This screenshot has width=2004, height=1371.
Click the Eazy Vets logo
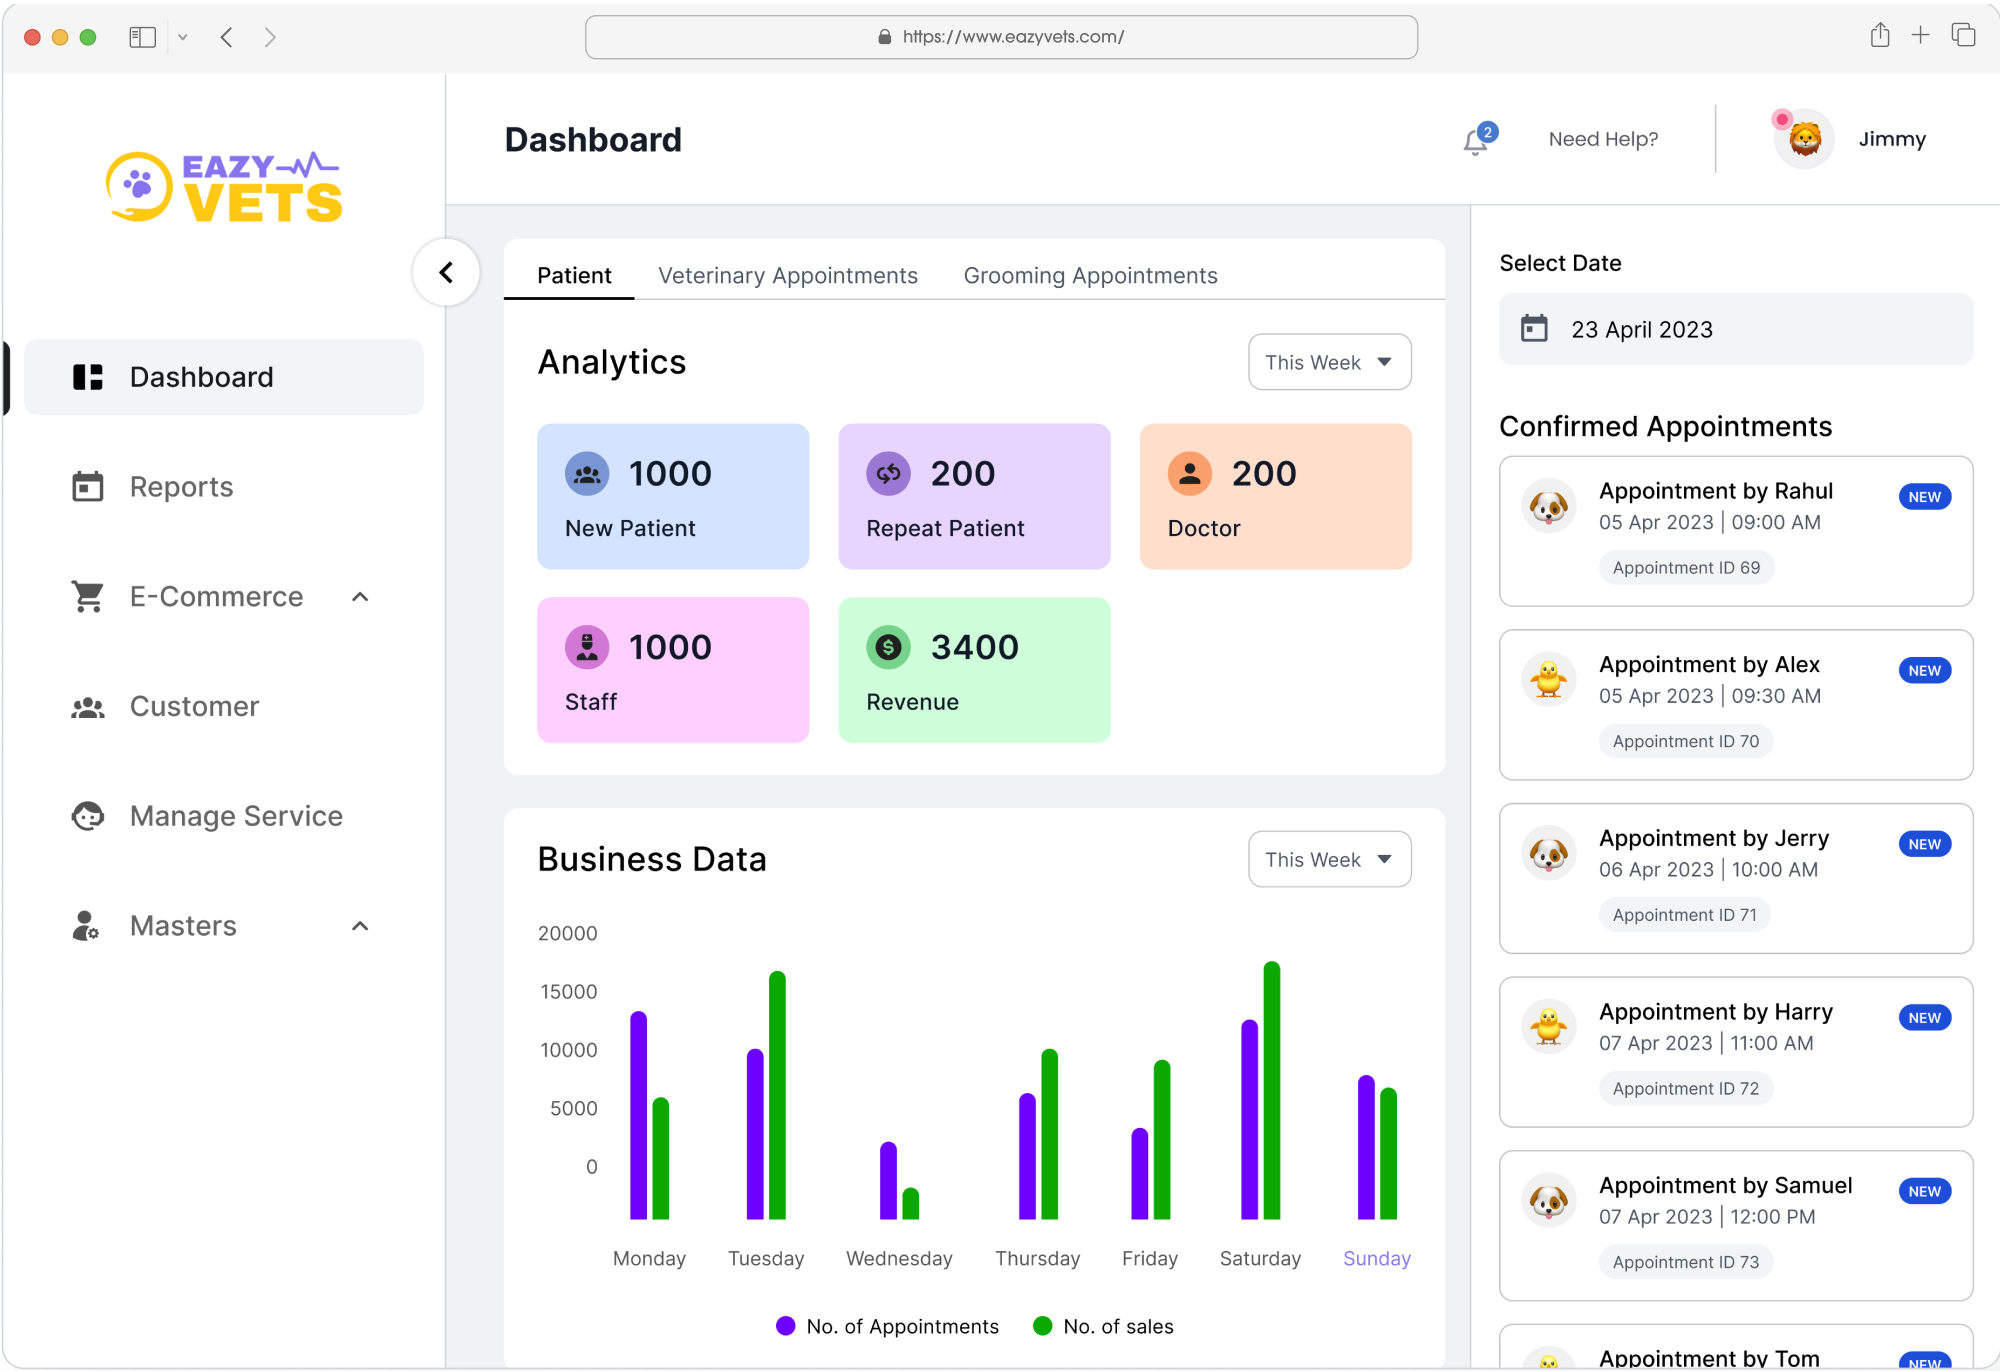(x=224, y=187)
